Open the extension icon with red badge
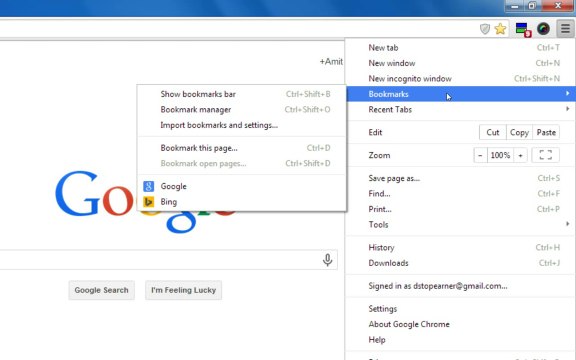576x360 pixels. coord(523,29)
